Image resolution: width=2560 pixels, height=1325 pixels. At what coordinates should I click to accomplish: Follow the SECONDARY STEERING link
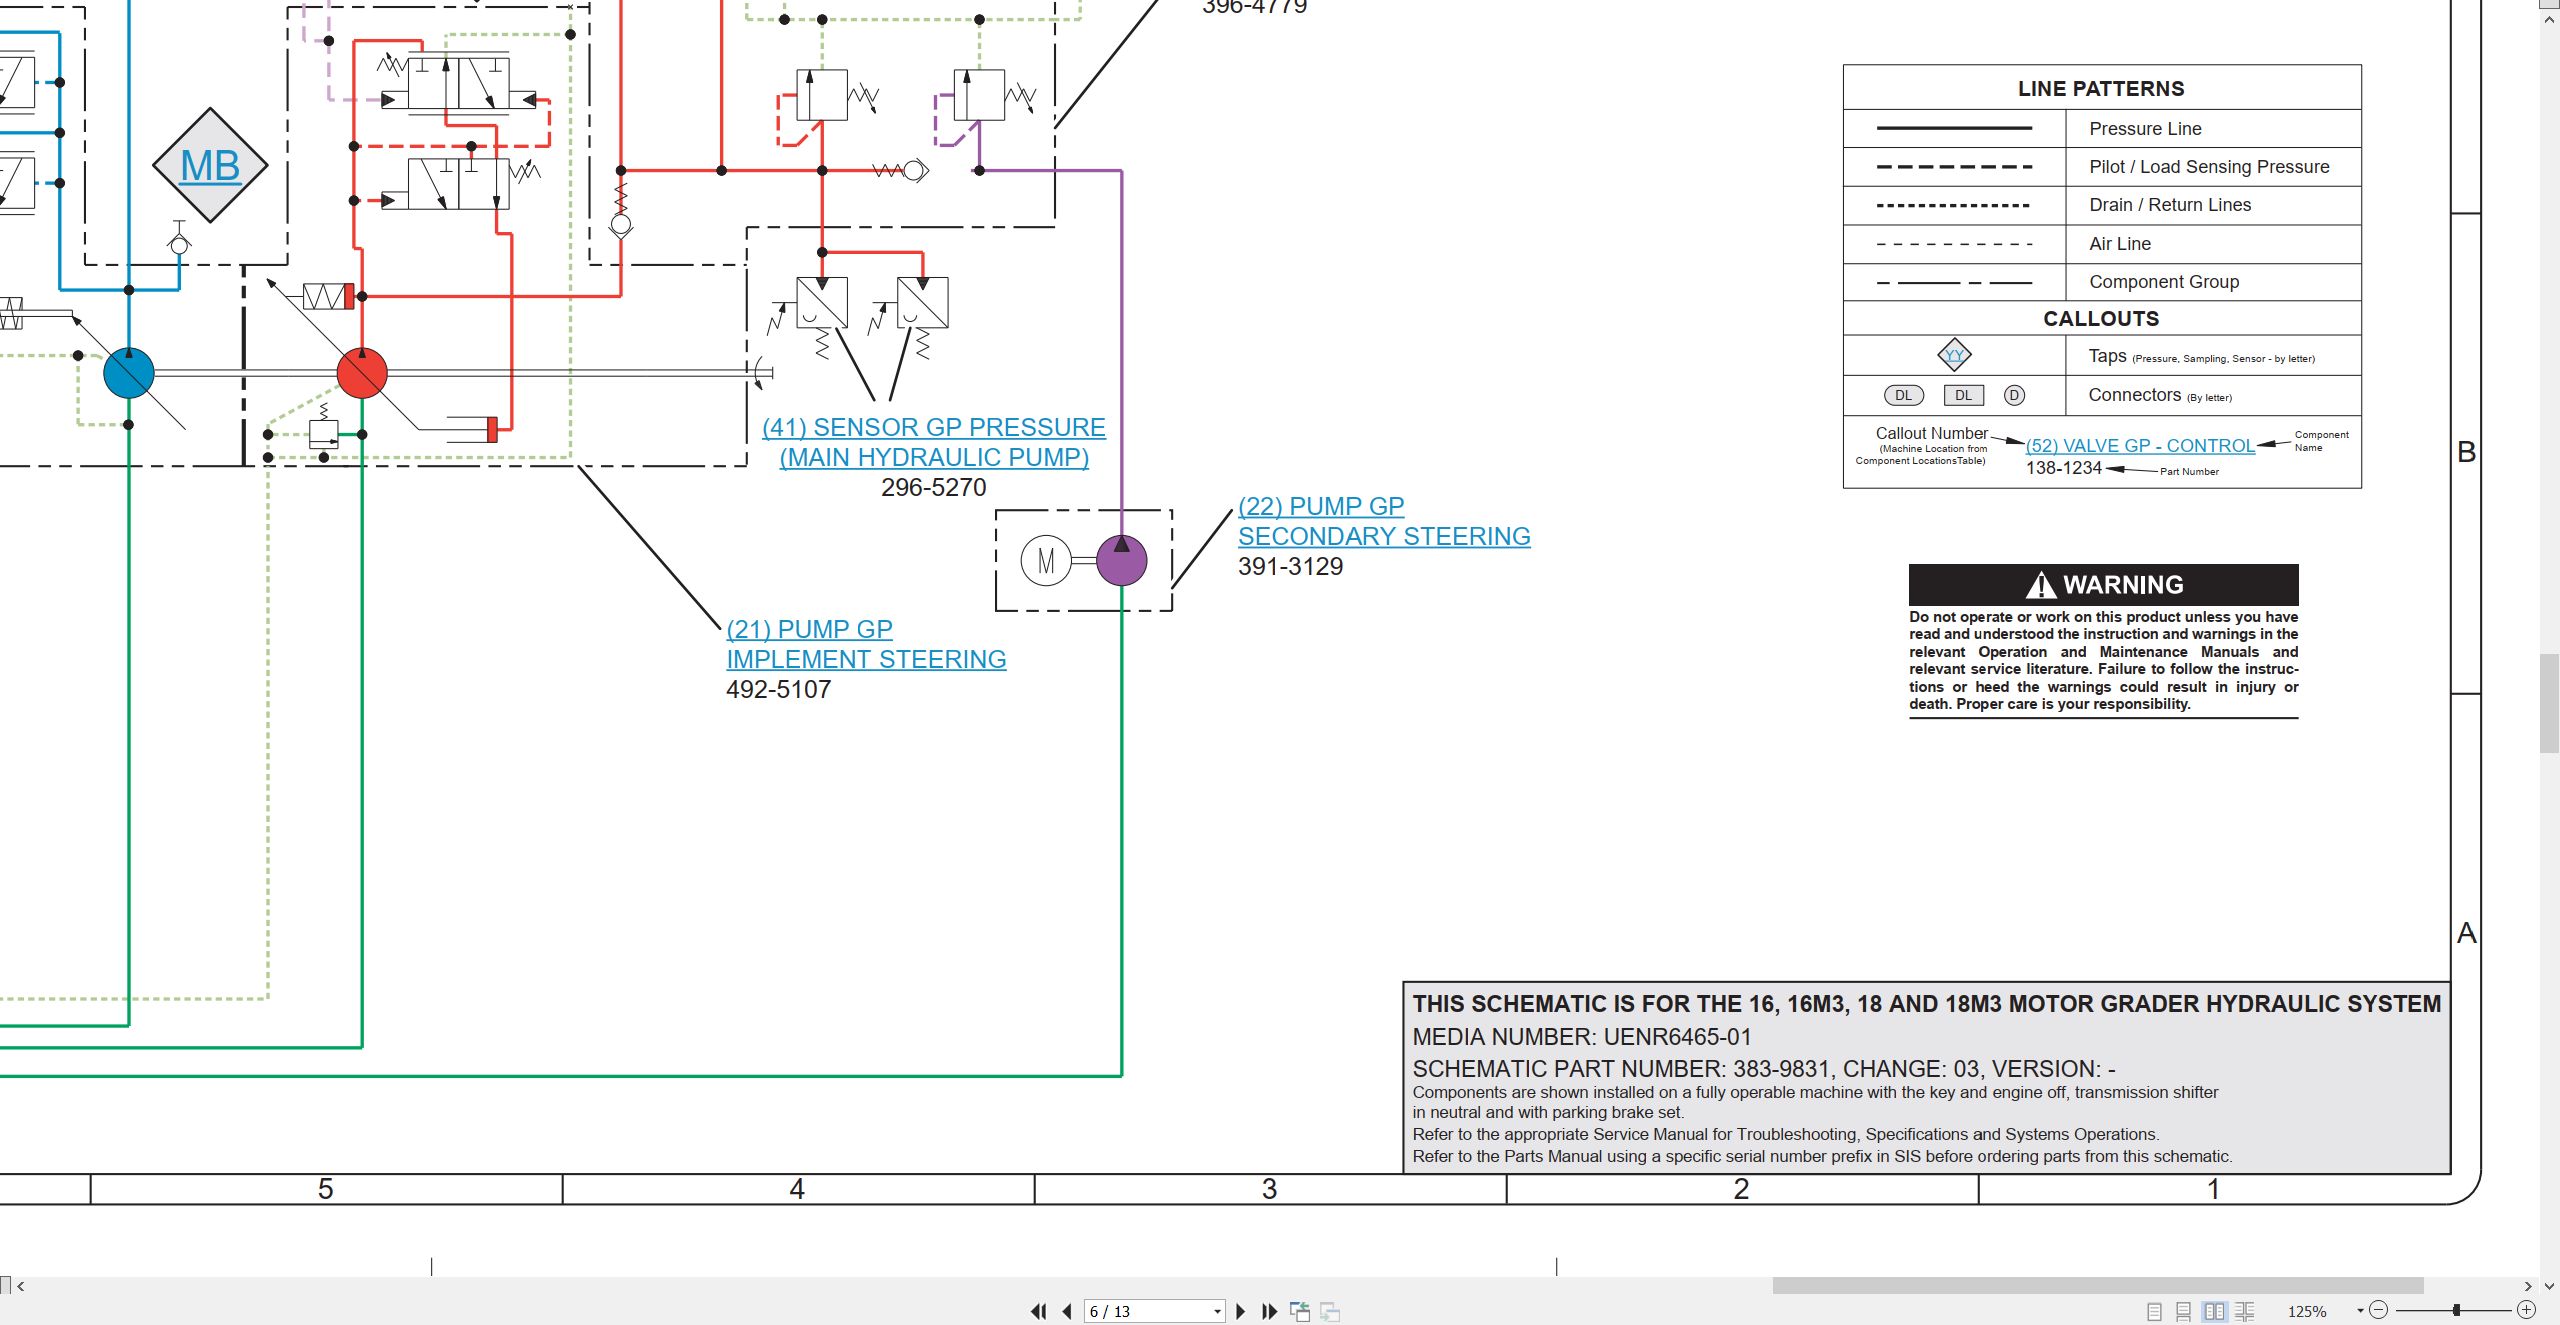coord(1384,536)
